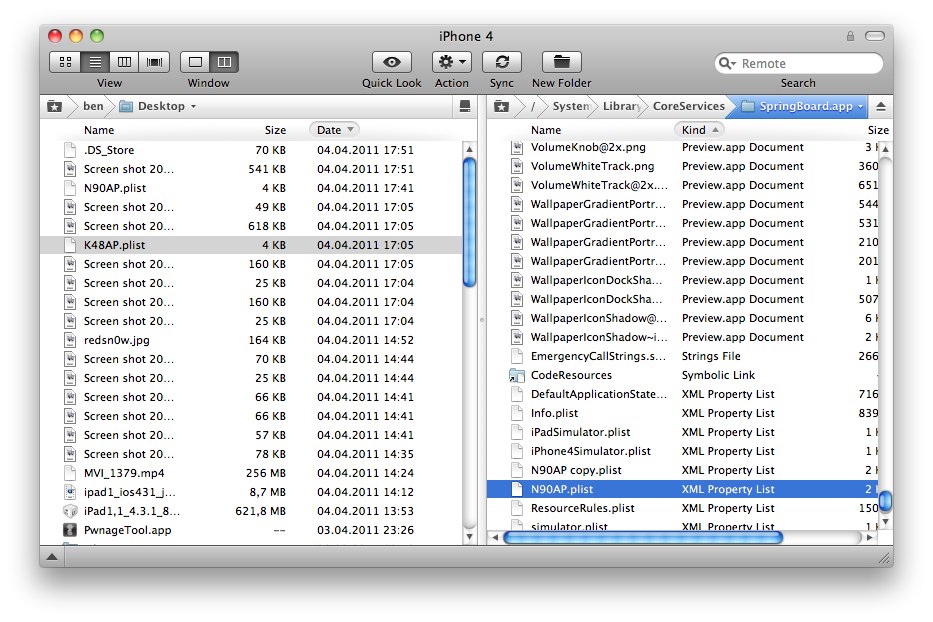Switch to column view mode
Viewport: 933px width, 622px height.
[124, 62]
